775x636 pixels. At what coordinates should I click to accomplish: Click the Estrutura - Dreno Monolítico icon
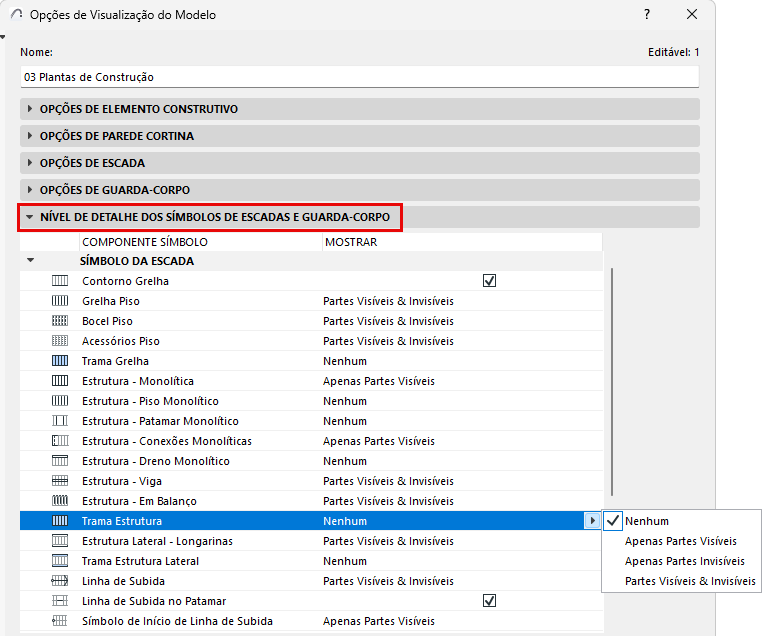(60, 461)
